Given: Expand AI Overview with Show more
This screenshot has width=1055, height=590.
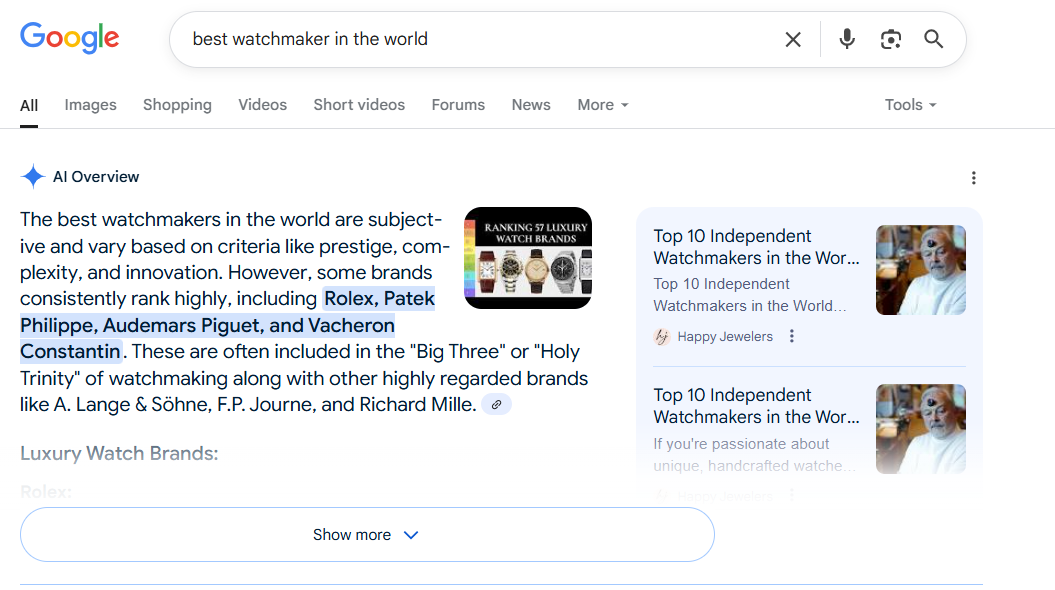Looking at the screenshot, I should (x=367, y=535).
